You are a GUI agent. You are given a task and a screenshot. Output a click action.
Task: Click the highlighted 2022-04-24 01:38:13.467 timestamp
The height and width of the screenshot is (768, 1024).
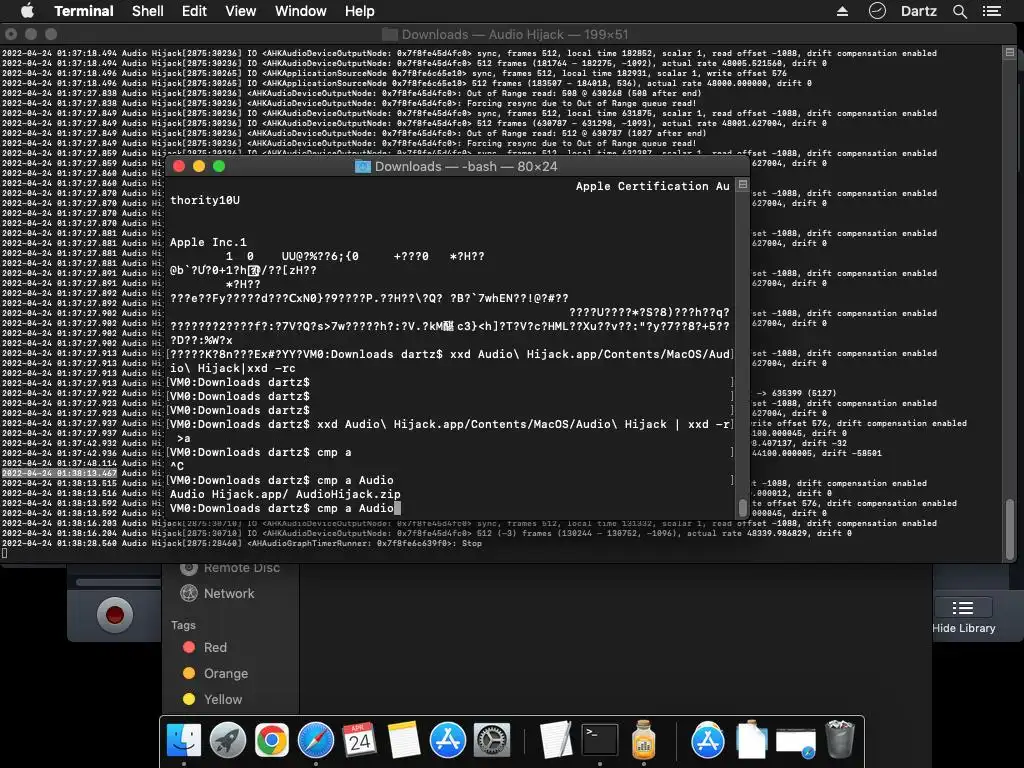[x=59, y=473]
